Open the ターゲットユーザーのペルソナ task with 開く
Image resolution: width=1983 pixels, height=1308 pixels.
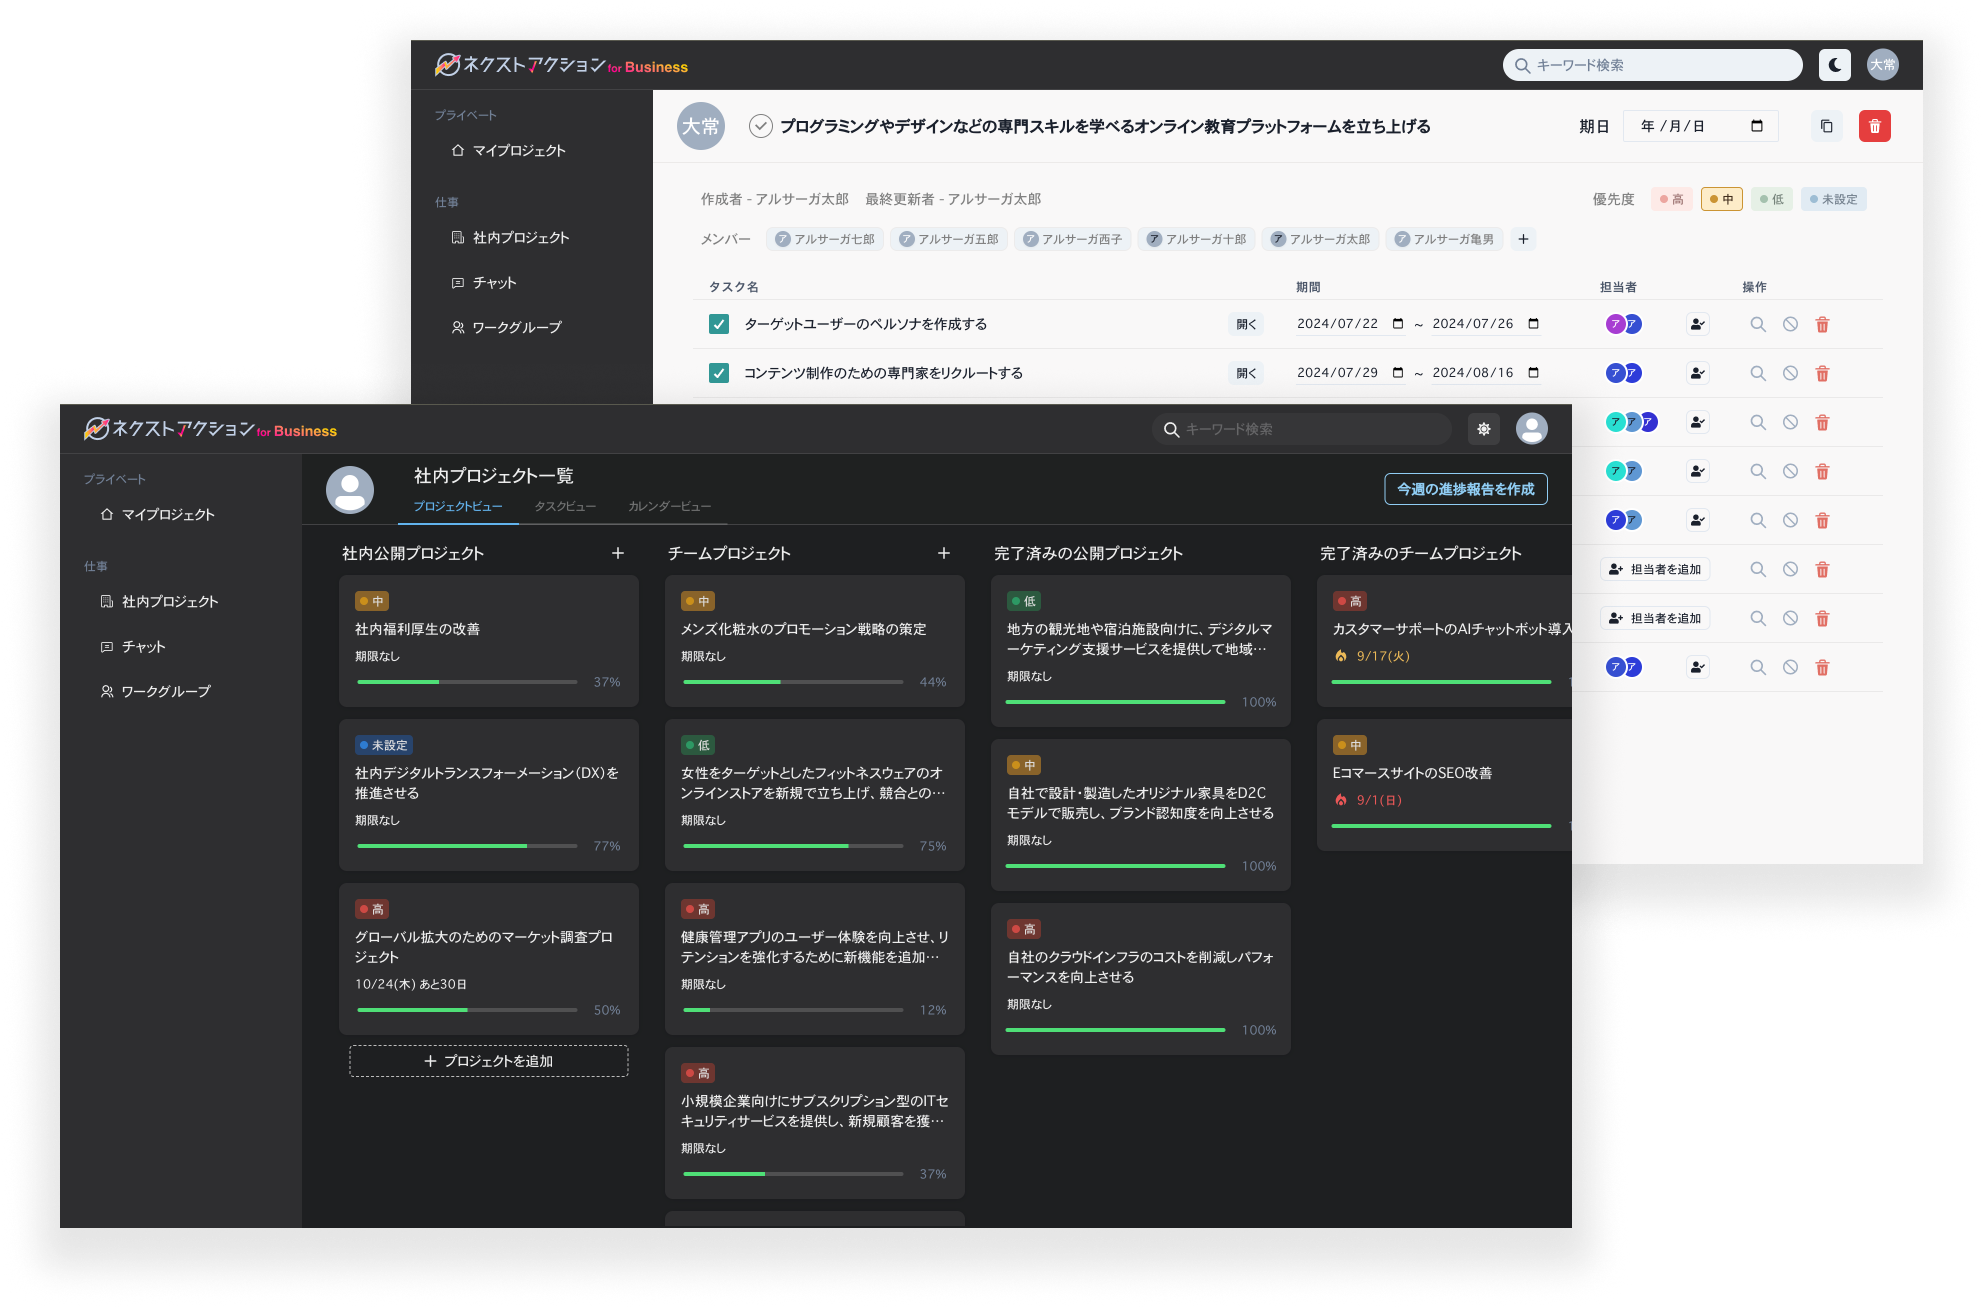click(x=1246, y=324)
